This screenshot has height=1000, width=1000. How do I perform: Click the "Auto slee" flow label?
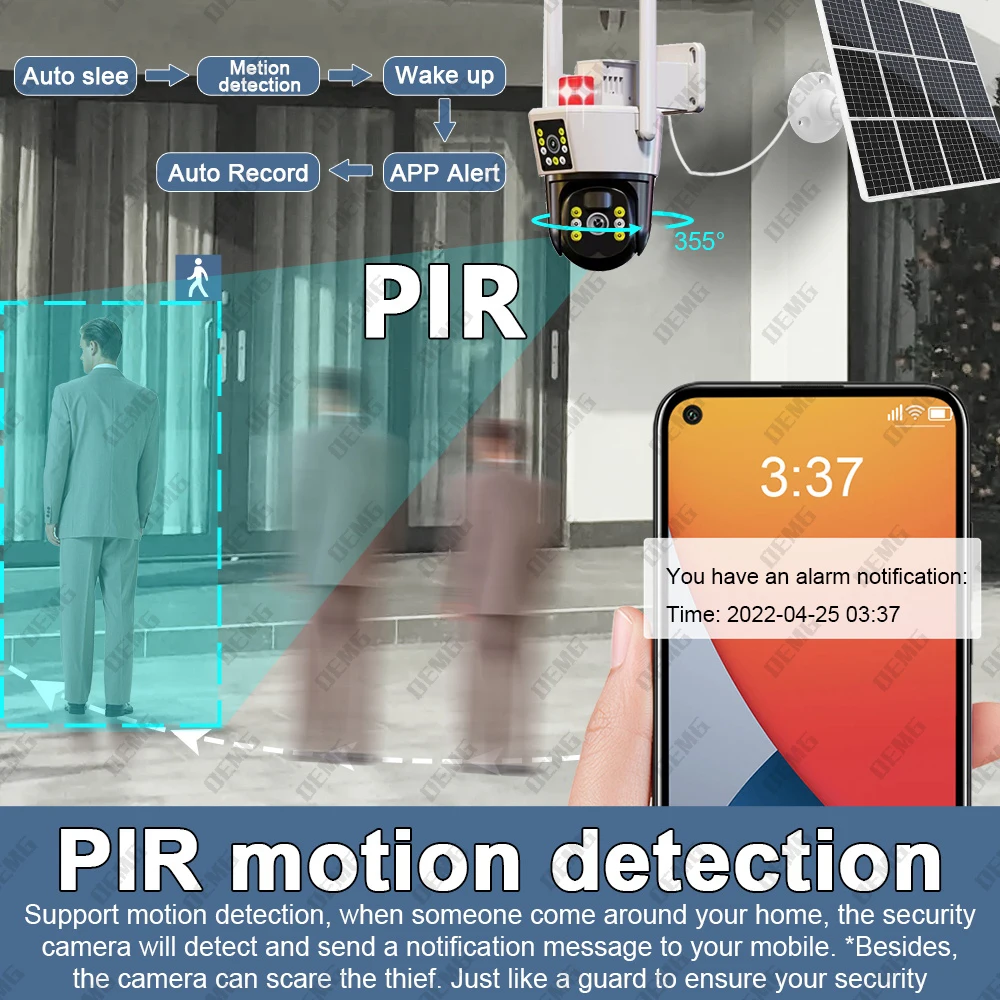pyautogui.click(x=75, y=76)
